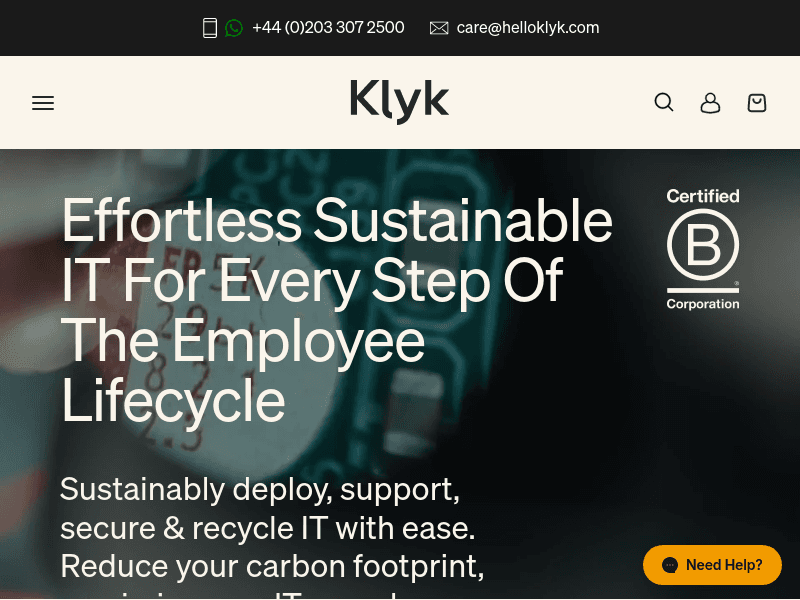Go home via the Klyk logo
The width and height of the screenshot is (800, 600).
(x=399, y=102)
